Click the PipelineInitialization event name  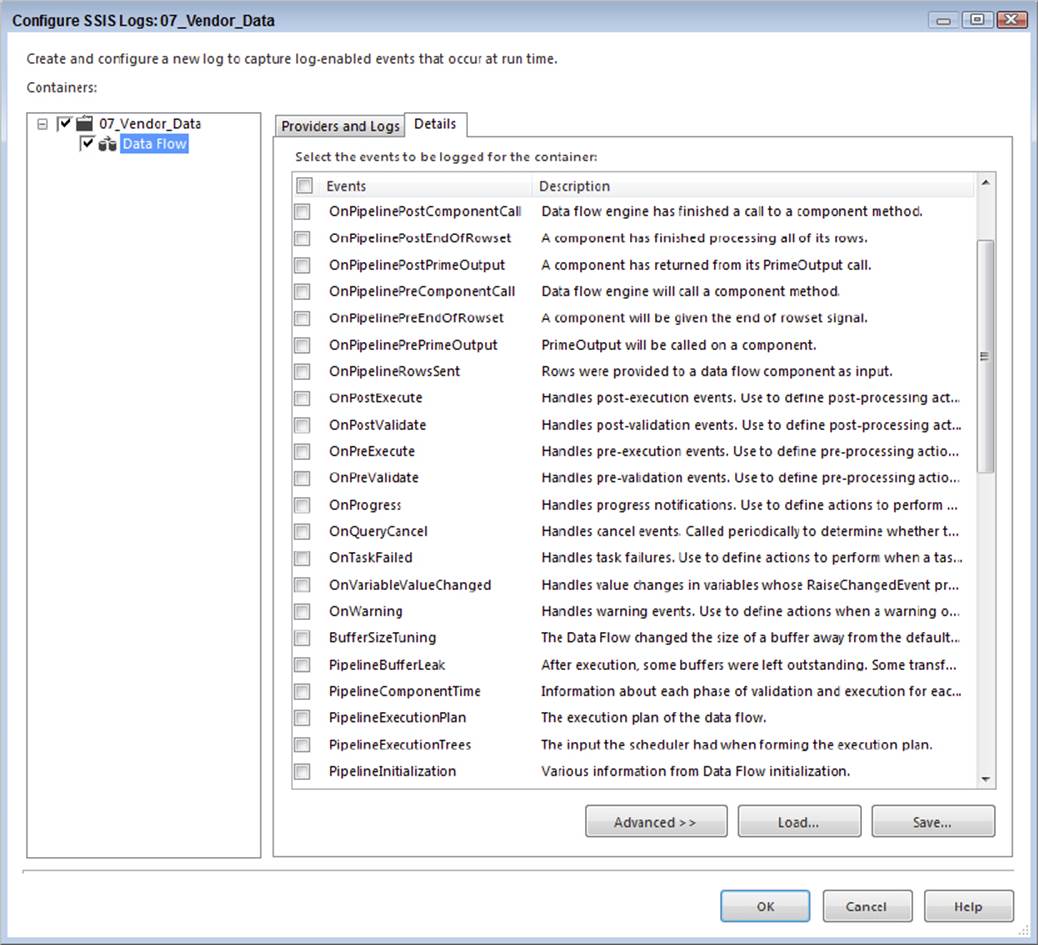tap(393, 772)
